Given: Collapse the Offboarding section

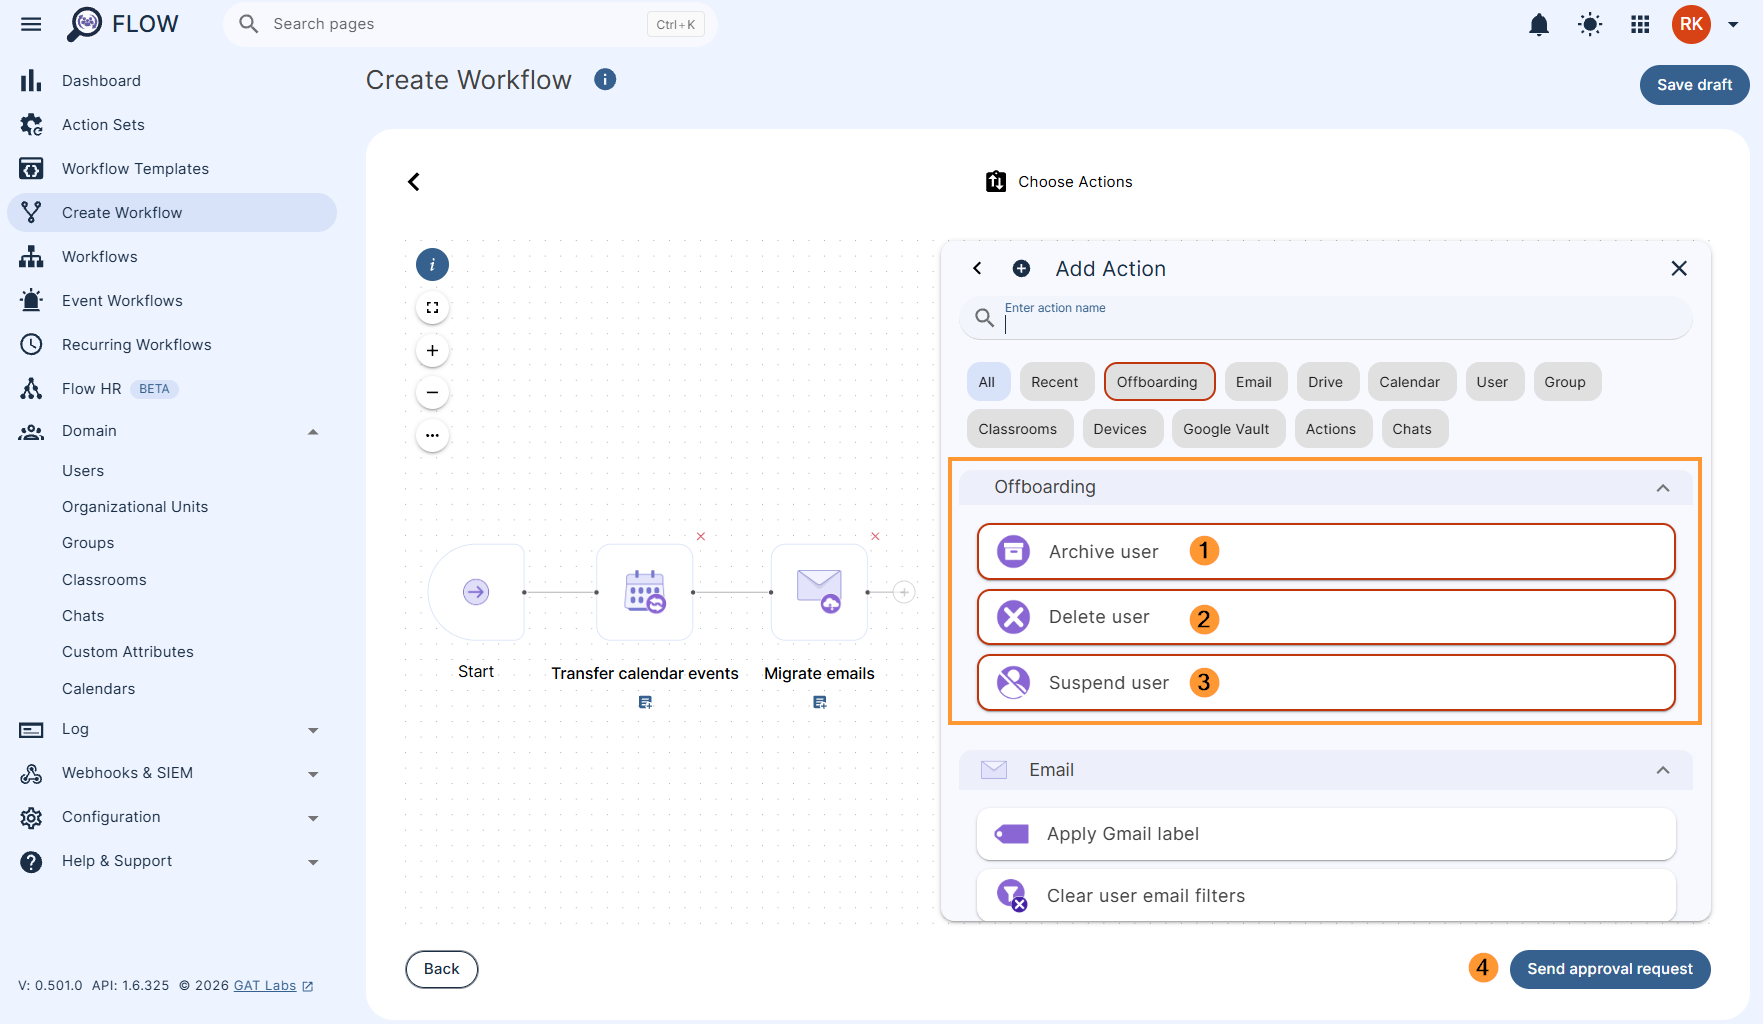Looking at the screenshot, I should pos(1662,487).
